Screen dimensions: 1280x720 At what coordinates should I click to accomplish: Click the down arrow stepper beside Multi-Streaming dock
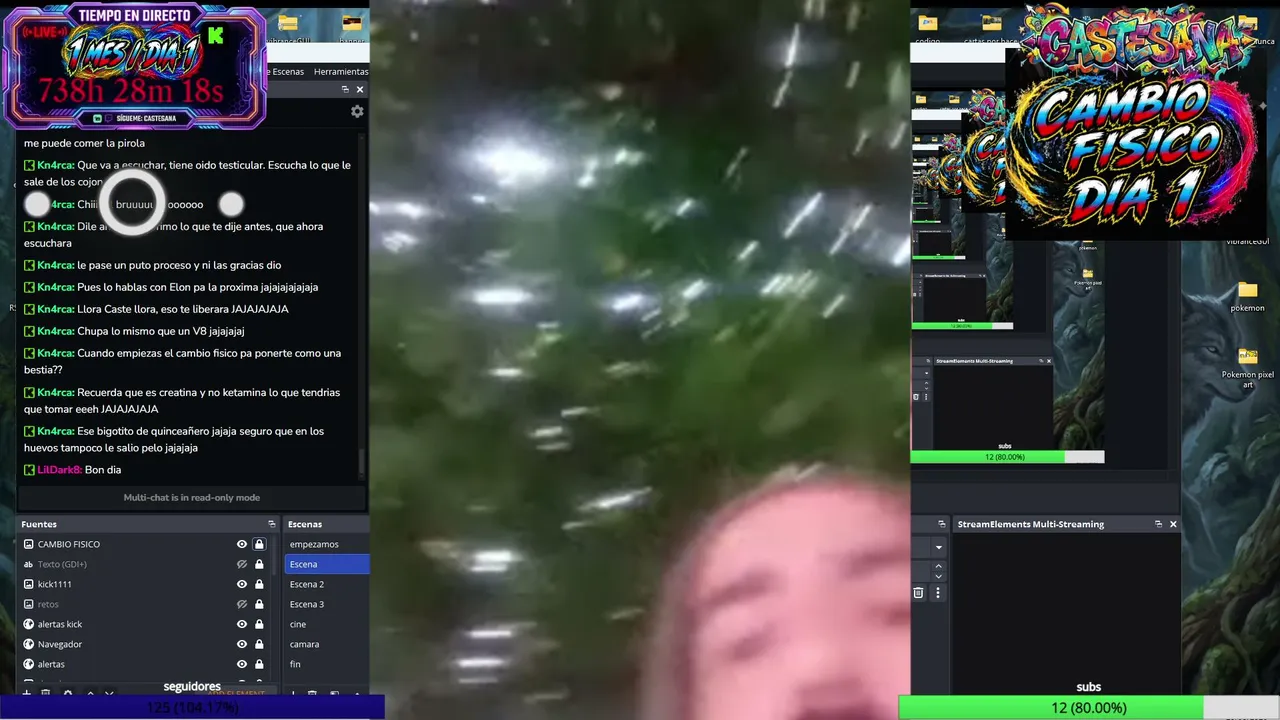pyautogui.click(x=938, y=576)
